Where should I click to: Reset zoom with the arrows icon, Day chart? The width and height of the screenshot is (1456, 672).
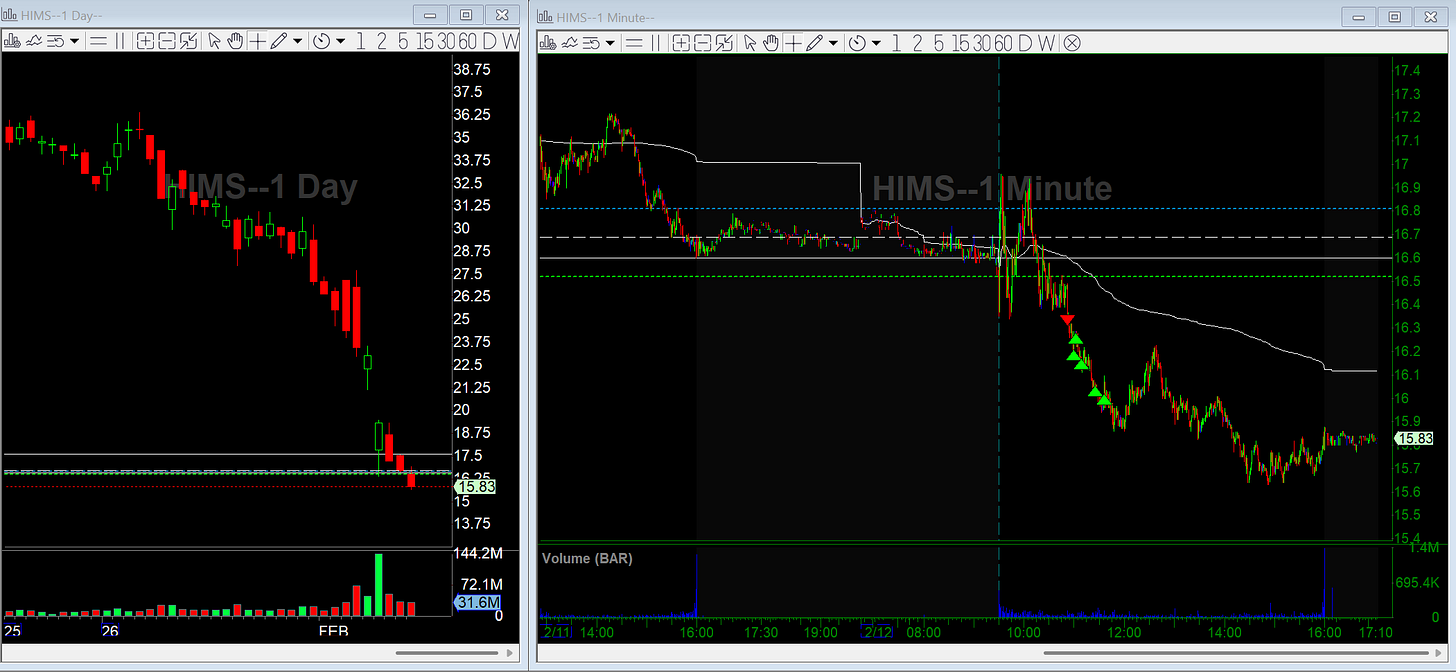point(188,41)
